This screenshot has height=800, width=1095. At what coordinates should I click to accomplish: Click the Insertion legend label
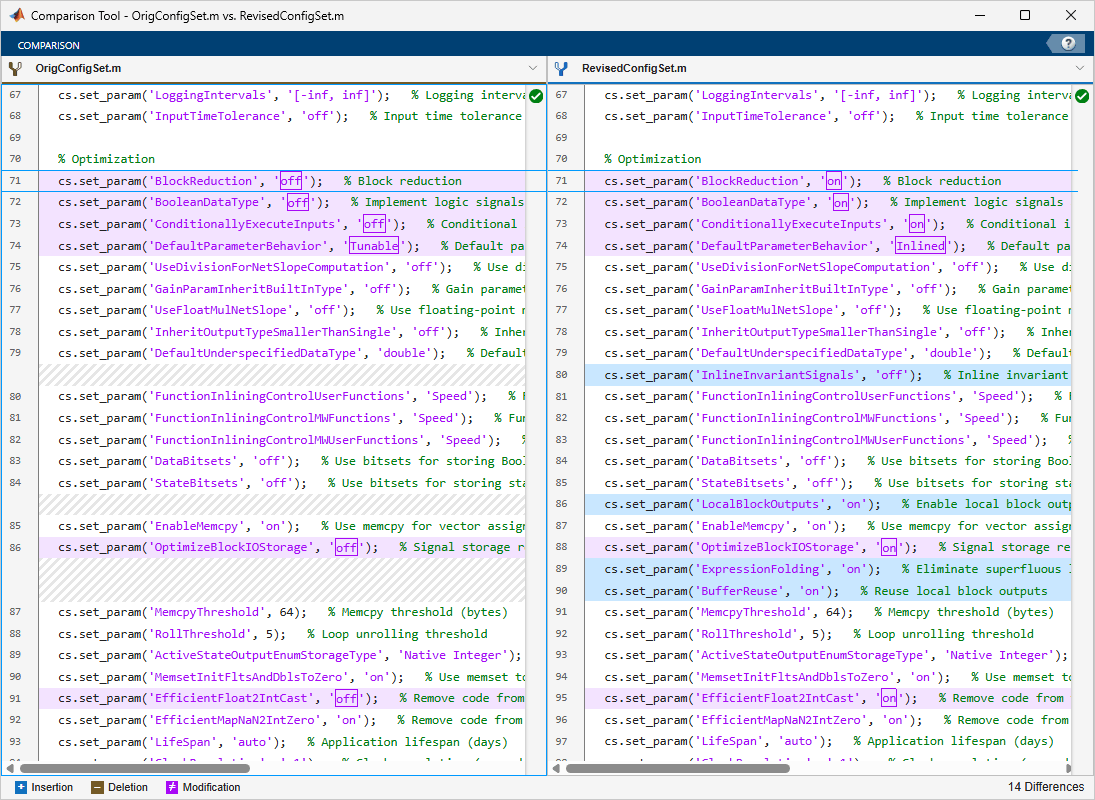tap(52, 787)
